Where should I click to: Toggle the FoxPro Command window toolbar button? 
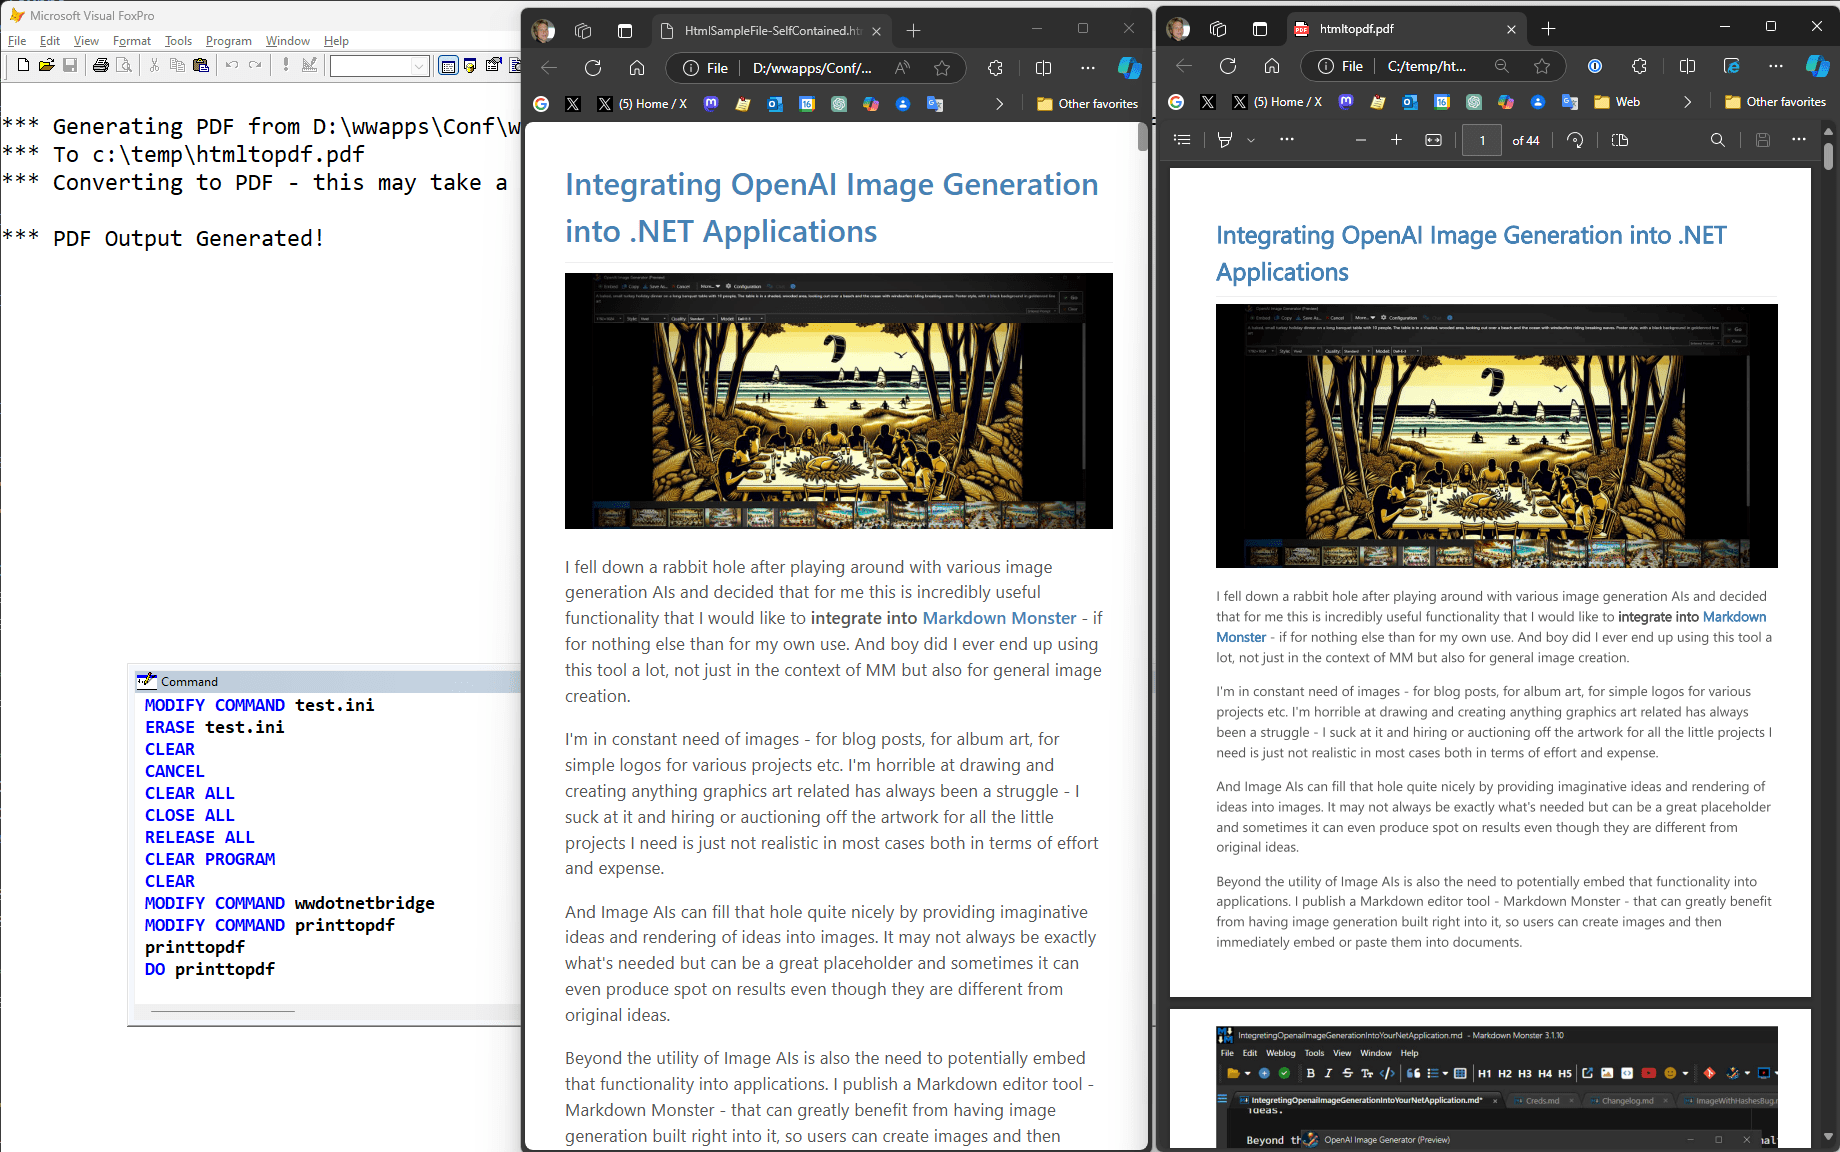[448, 66]
